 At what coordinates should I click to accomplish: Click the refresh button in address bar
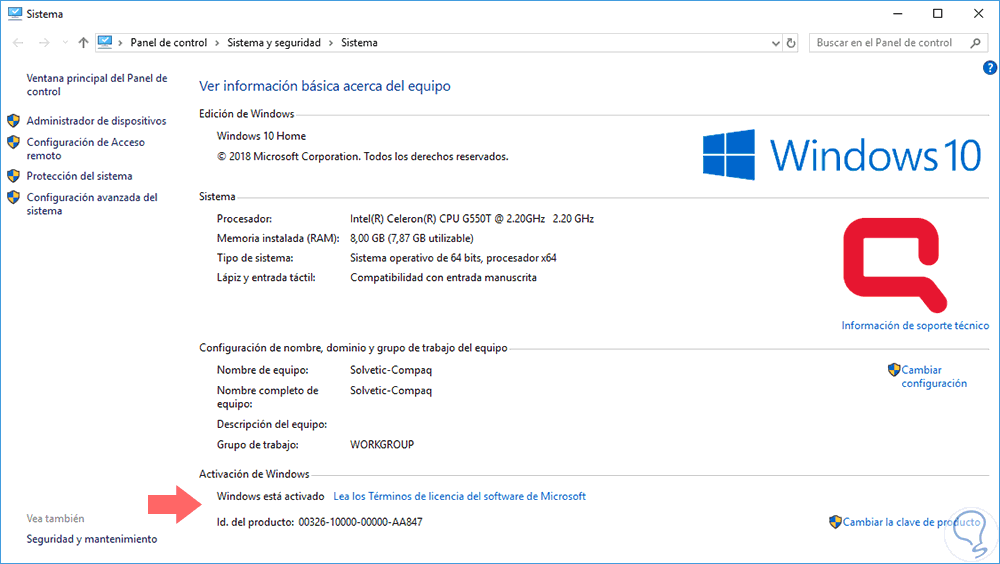click(791, 43)
